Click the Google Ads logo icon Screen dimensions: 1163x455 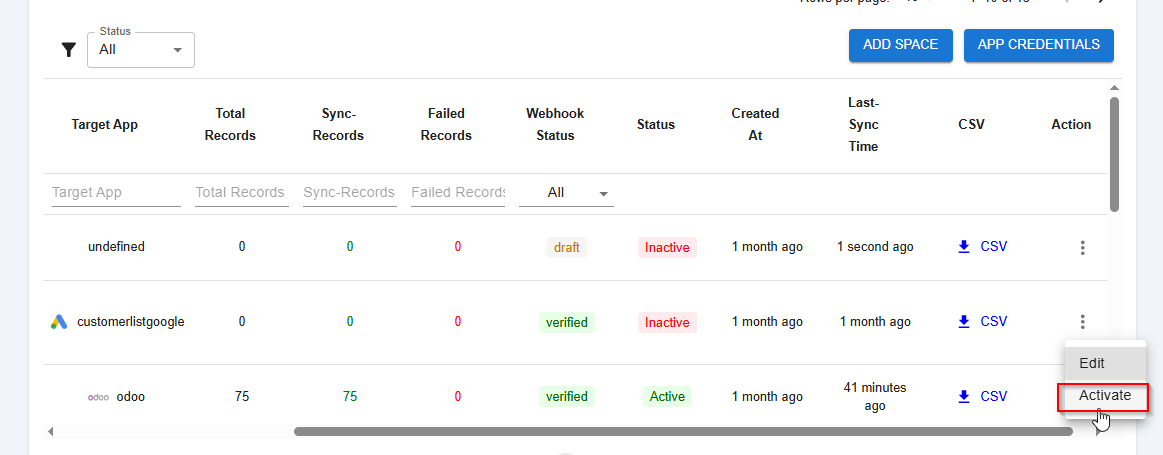(59, 322)
